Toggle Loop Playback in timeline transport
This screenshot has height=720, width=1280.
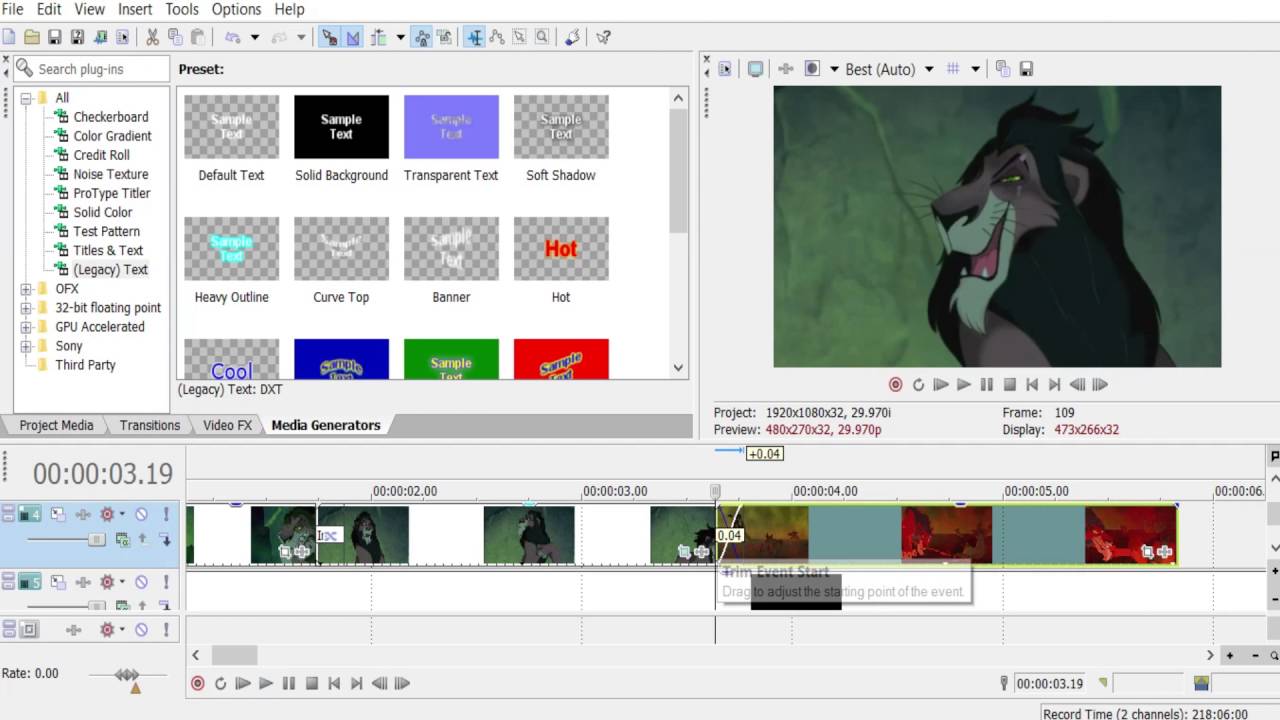click(220, 683)
